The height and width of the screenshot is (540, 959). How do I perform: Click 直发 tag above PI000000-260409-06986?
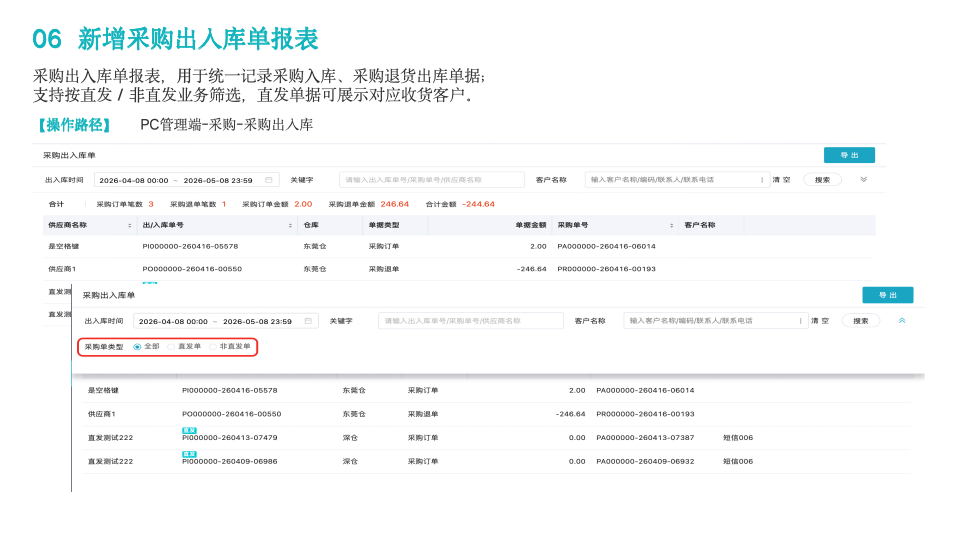[189, 454]
